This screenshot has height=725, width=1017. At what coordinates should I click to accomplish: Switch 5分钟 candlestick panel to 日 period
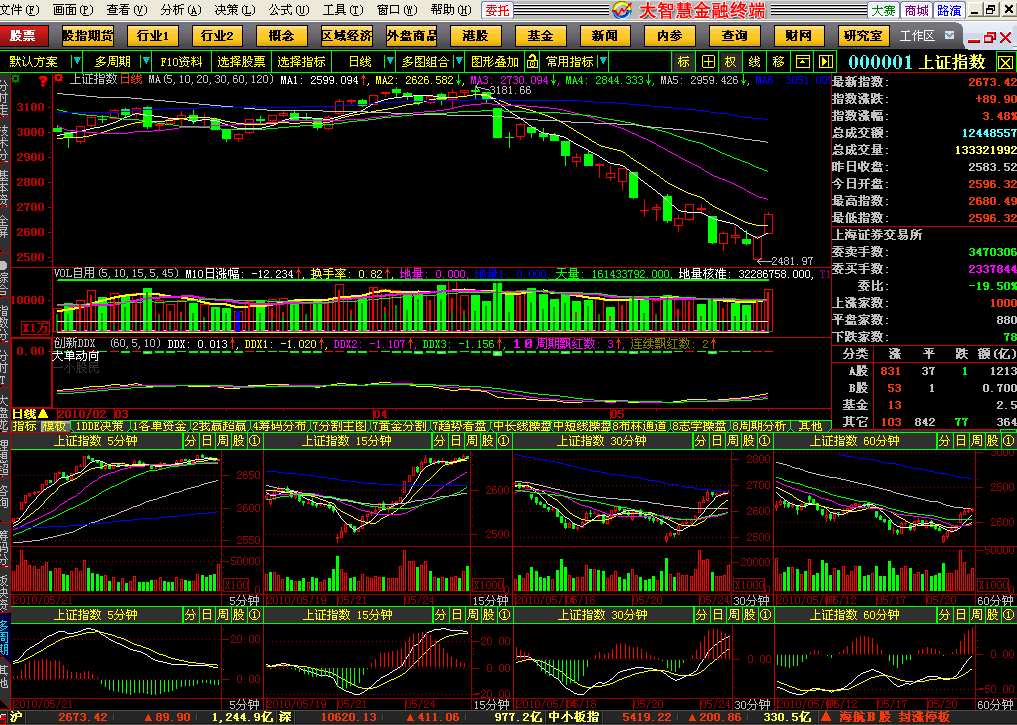[207, 441]
